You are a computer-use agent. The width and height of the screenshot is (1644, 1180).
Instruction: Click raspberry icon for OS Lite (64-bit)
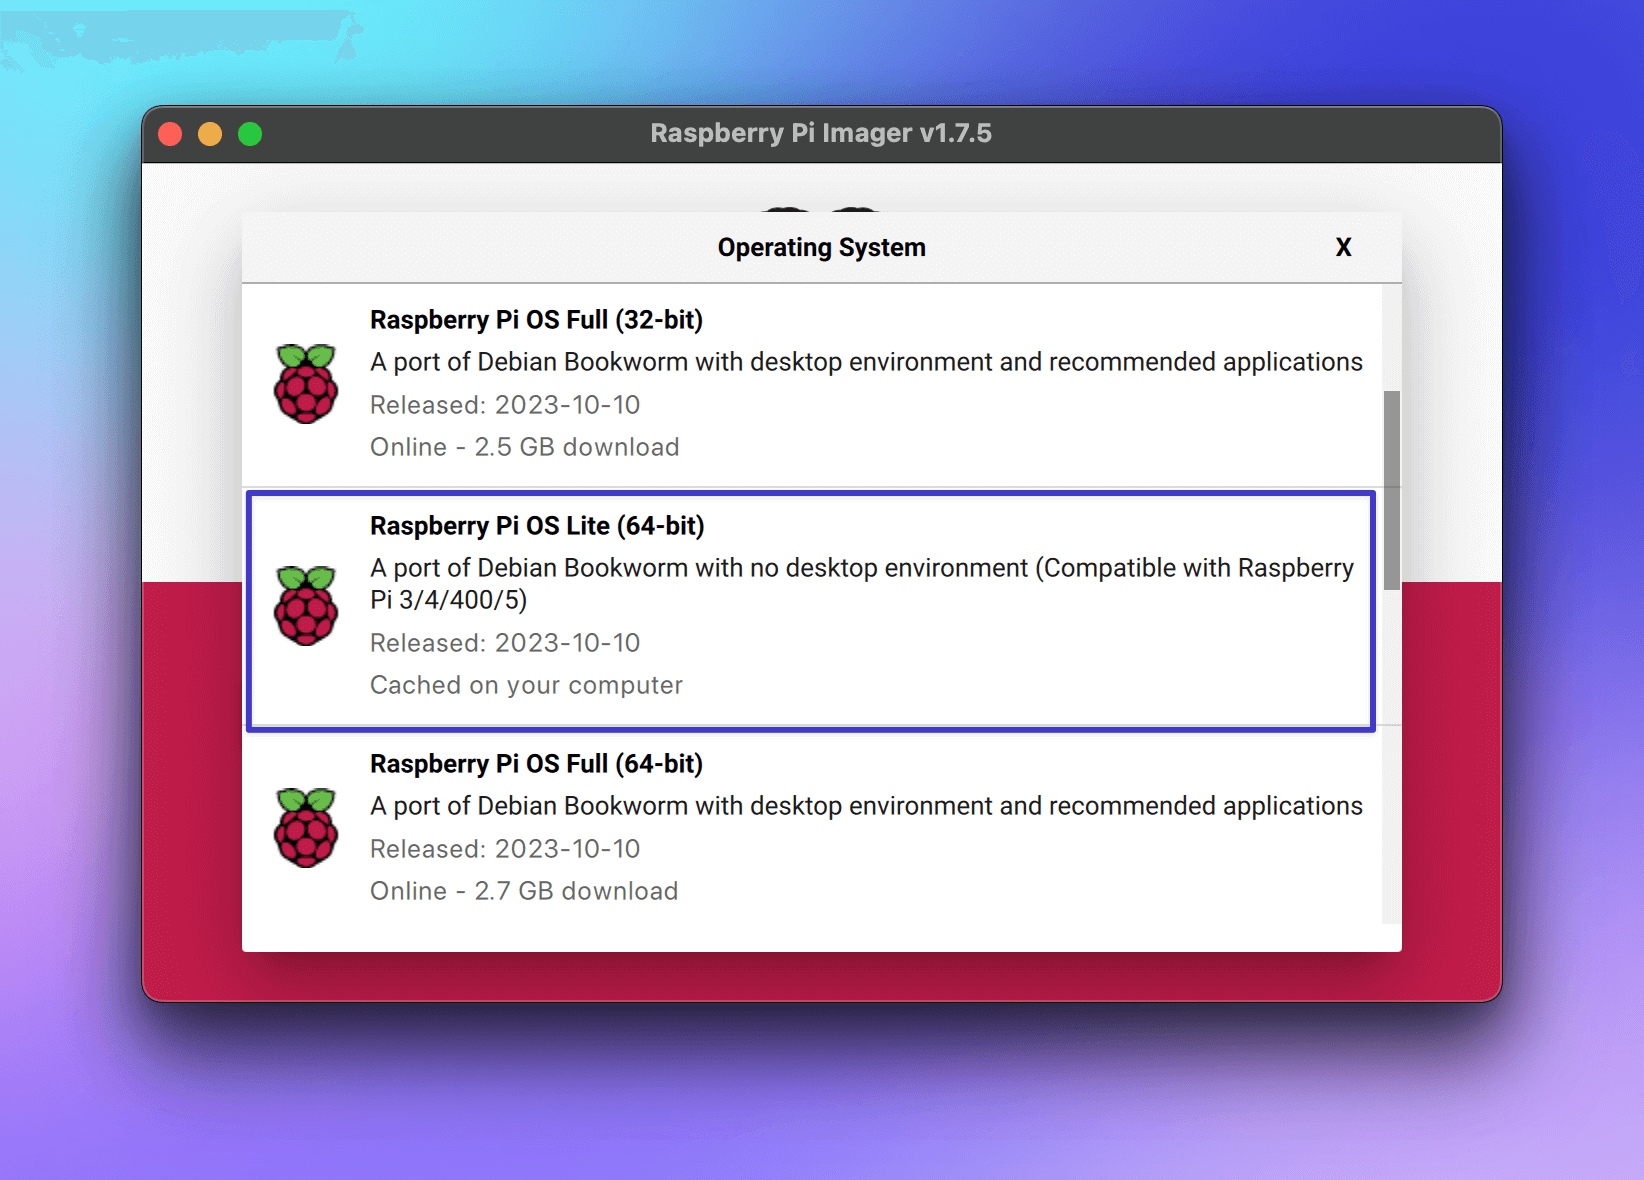[x=306, y=606]
